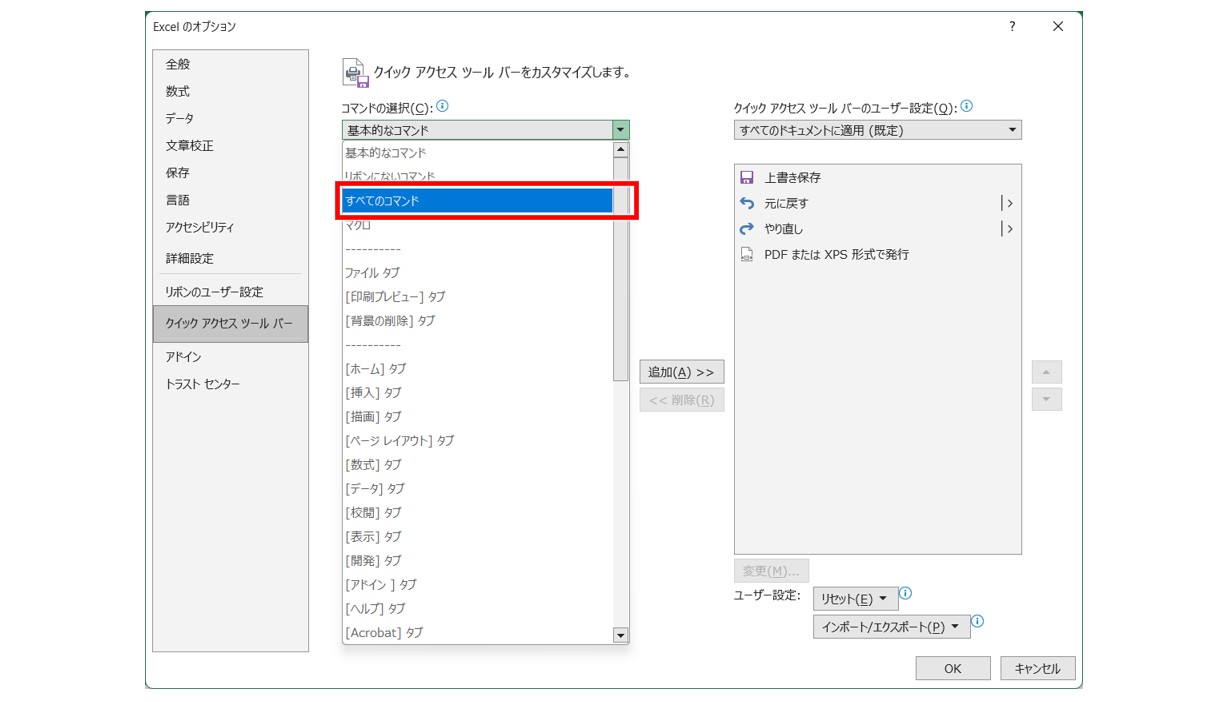Click the << 削除(R) button

(x=681, y=400)
